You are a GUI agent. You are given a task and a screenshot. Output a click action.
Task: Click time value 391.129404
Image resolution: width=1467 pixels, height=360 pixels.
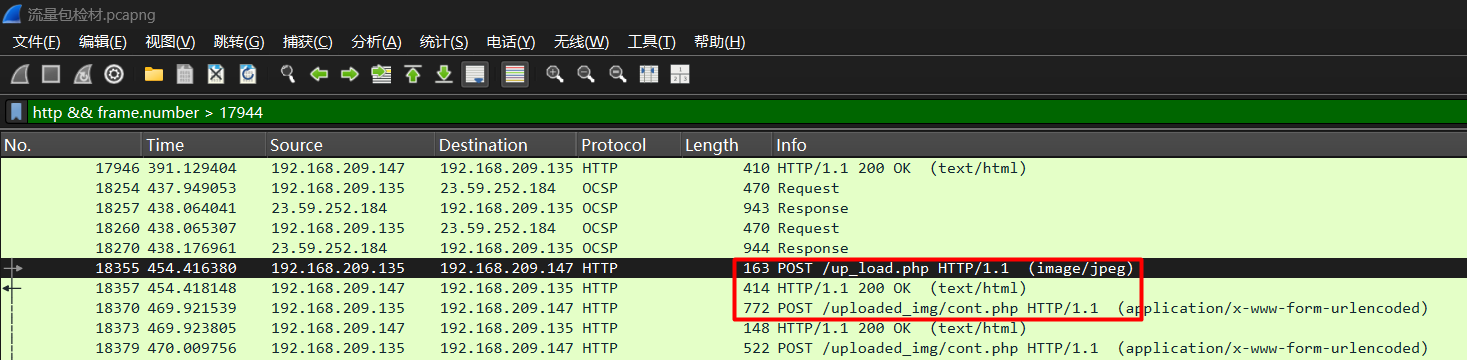pyautogui.click(x=192, y=168)
